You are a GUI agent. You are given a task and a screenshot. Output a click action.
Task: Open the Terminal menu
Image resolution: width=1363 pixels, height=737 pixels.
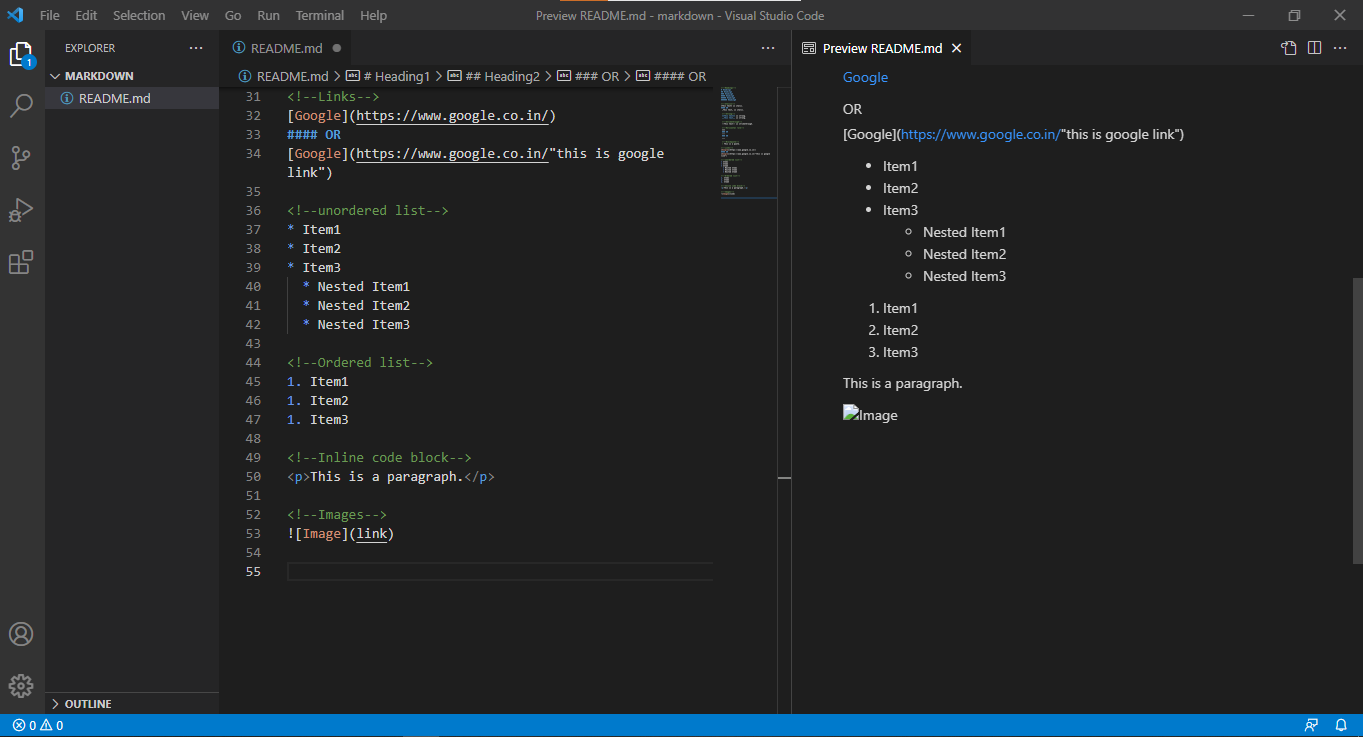(320, 15)
